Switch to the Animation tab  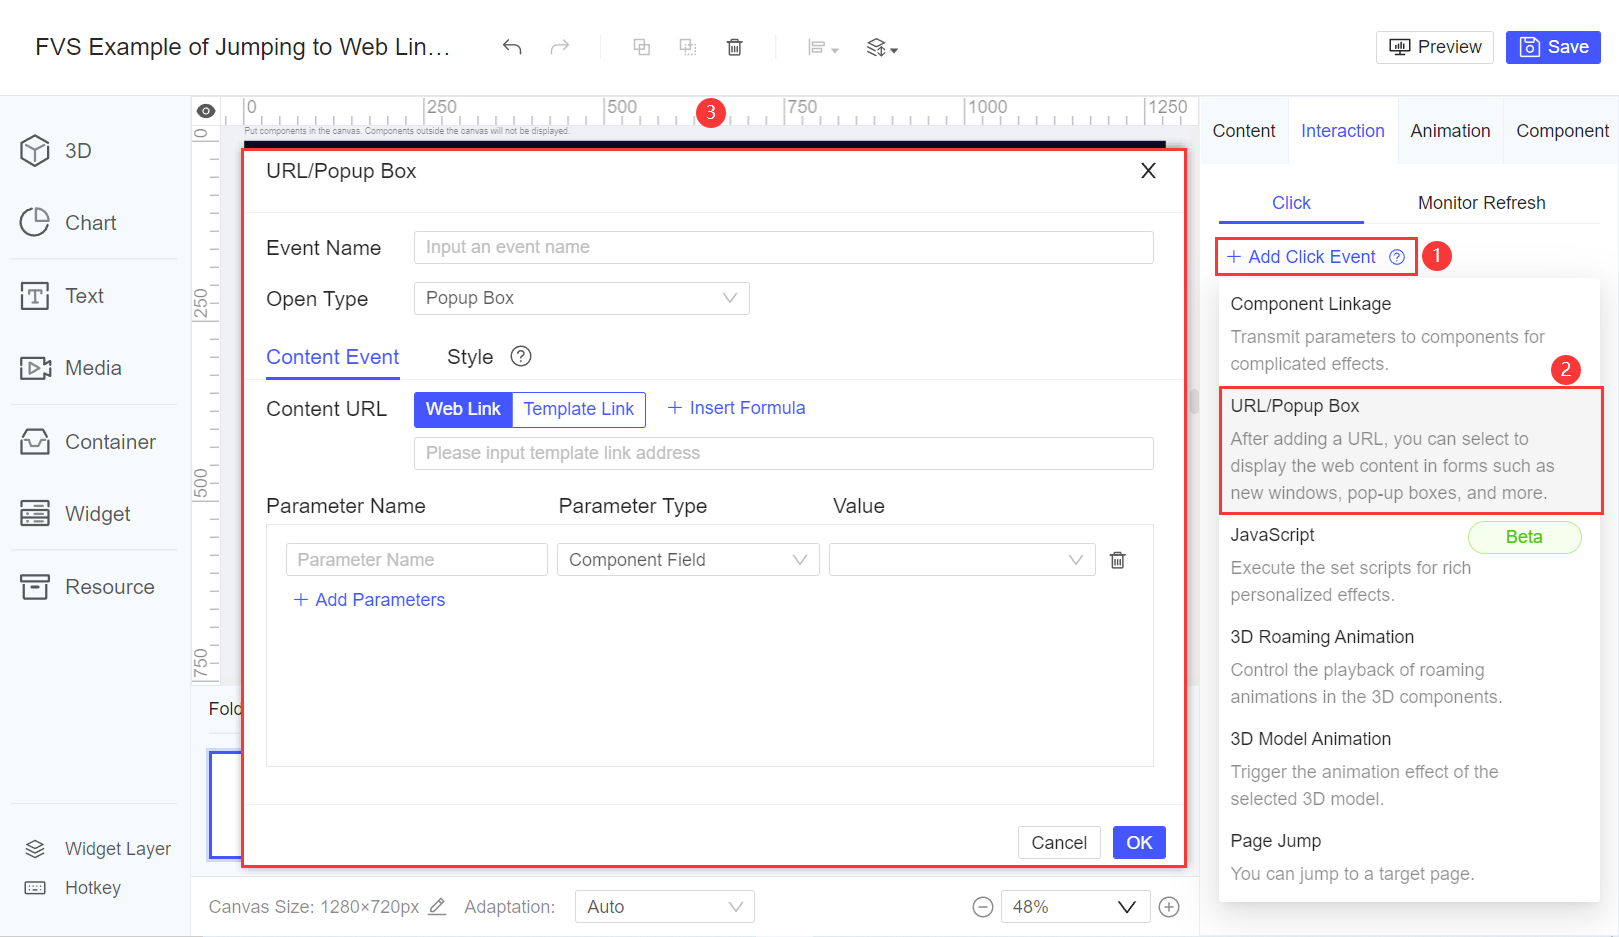coord(1450,130)
